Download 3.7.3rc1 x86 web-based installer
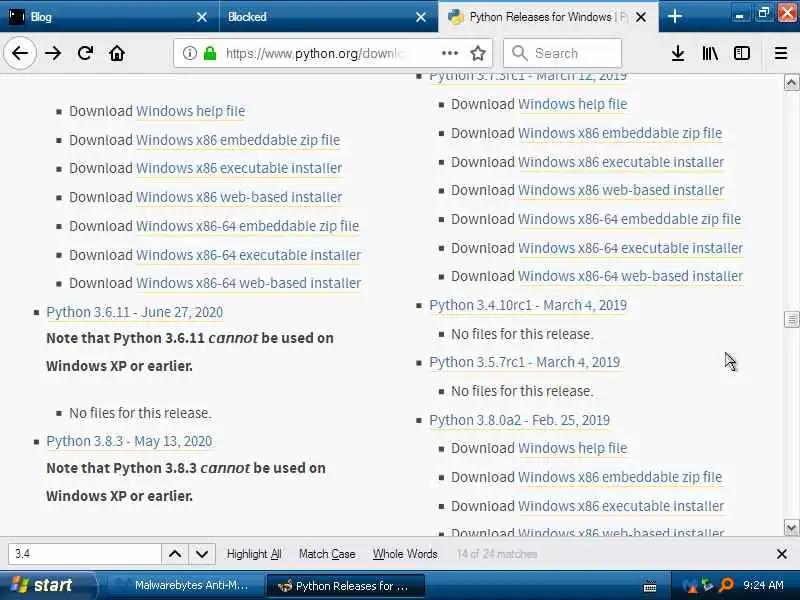 coord(621,190)
